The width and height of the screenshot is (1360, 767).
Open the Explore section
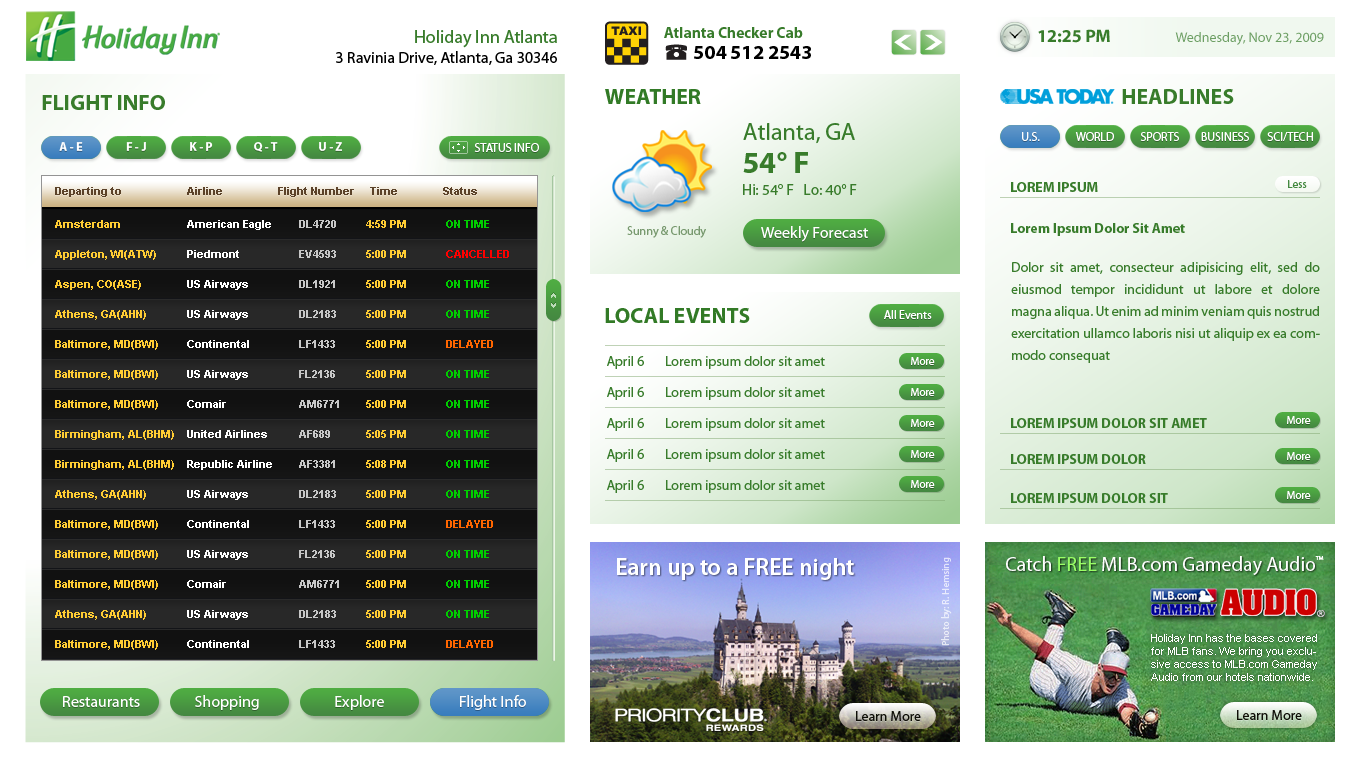(x=360, y=702)
